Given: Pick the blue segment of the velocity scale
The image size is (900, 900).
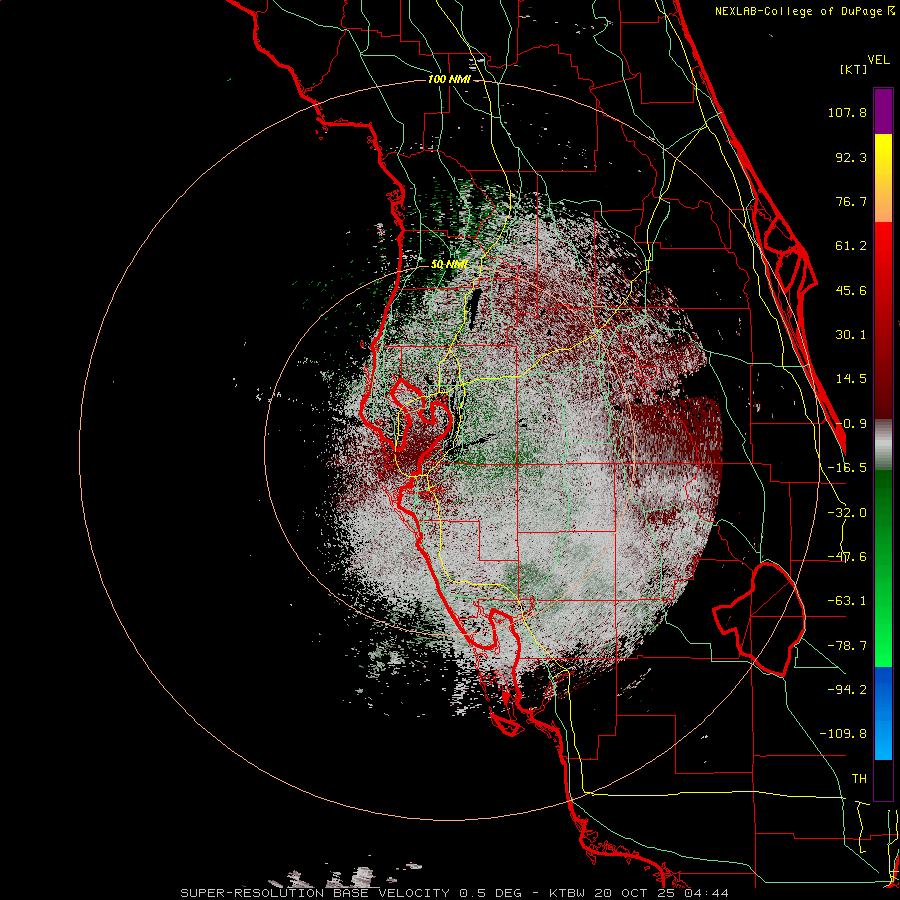Looking at the screenshot, I should click(883, 713).
